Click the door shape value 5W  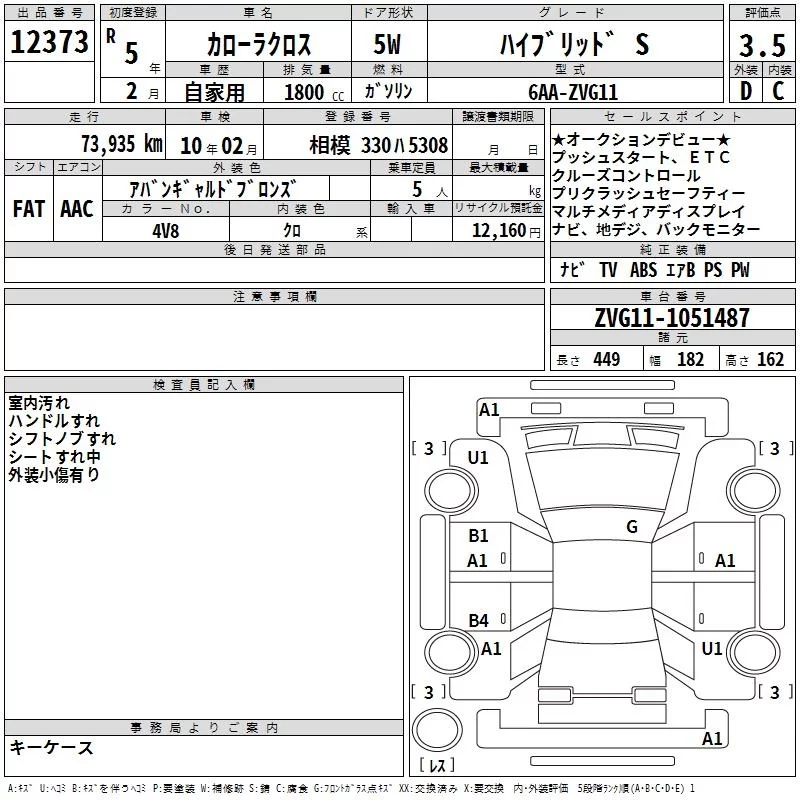[x=387, y=44]
